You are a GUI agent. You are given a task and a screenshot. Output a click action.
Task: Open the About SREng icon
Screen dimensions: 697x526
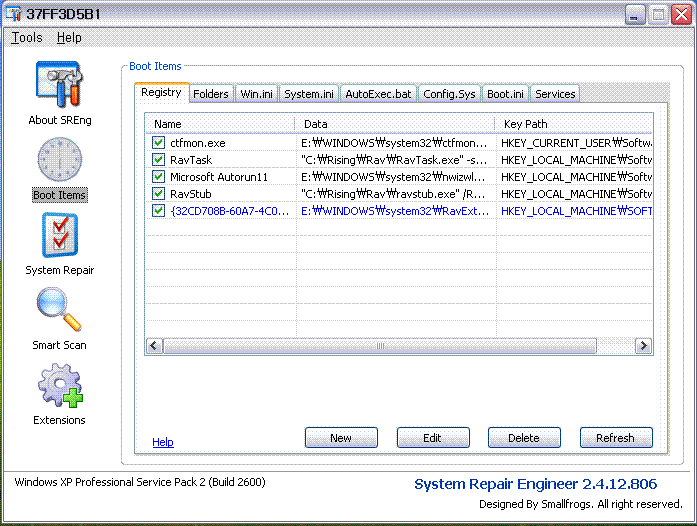[x=59, y=86]
